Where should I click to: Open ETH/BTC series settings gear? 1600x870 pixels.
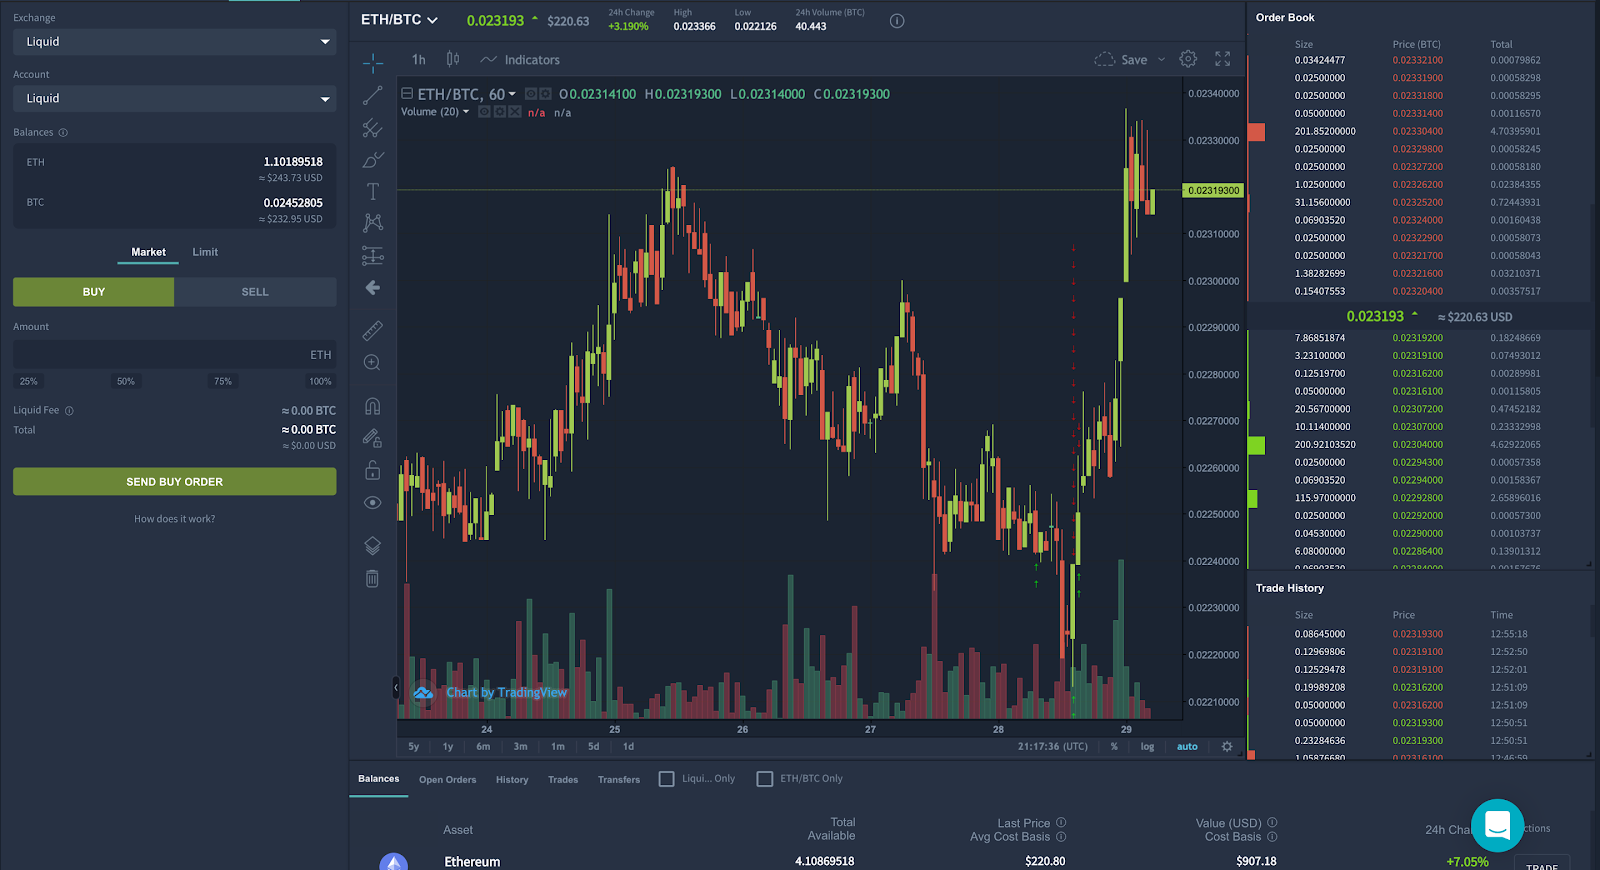pyautogui.click(x=545, y=94)
